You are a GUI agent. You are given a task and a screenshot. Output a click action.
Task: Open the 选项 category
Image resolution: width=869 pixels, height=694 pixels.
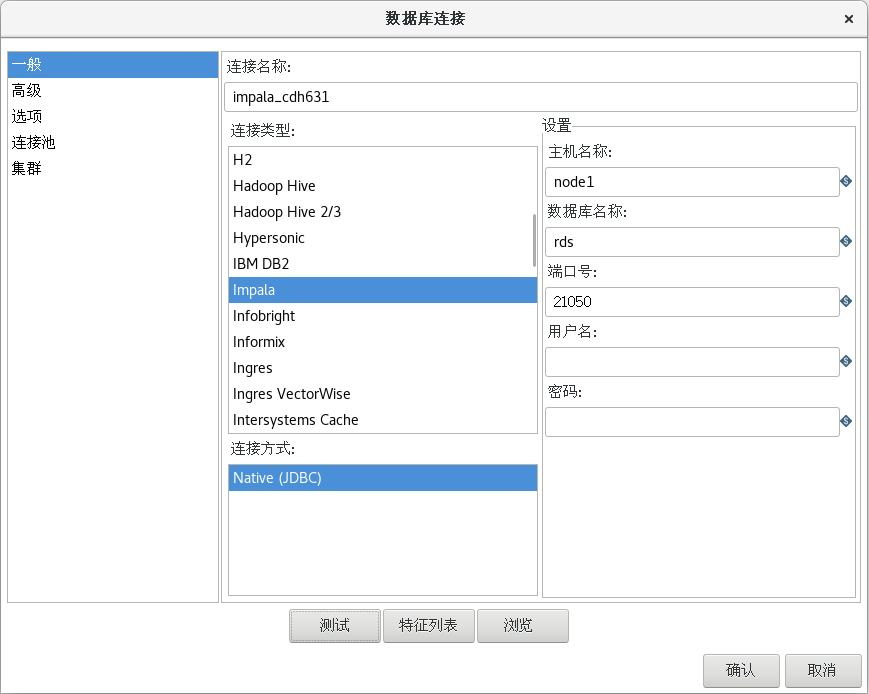113,116
